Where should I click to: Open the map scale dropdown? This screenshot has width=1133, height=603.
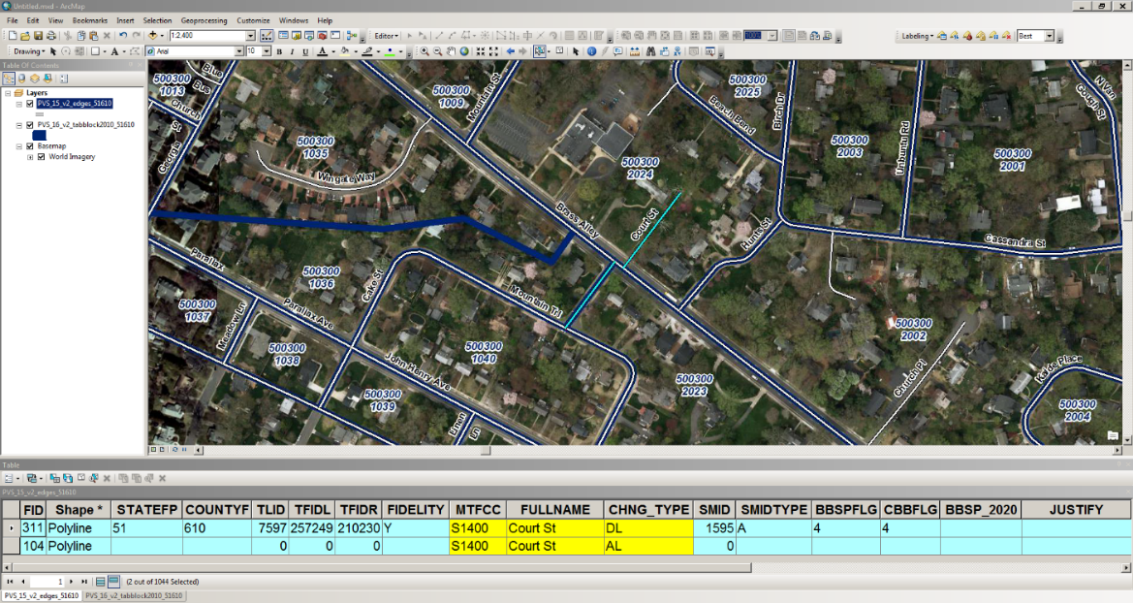pyautogui.click(x=251, y=36)
